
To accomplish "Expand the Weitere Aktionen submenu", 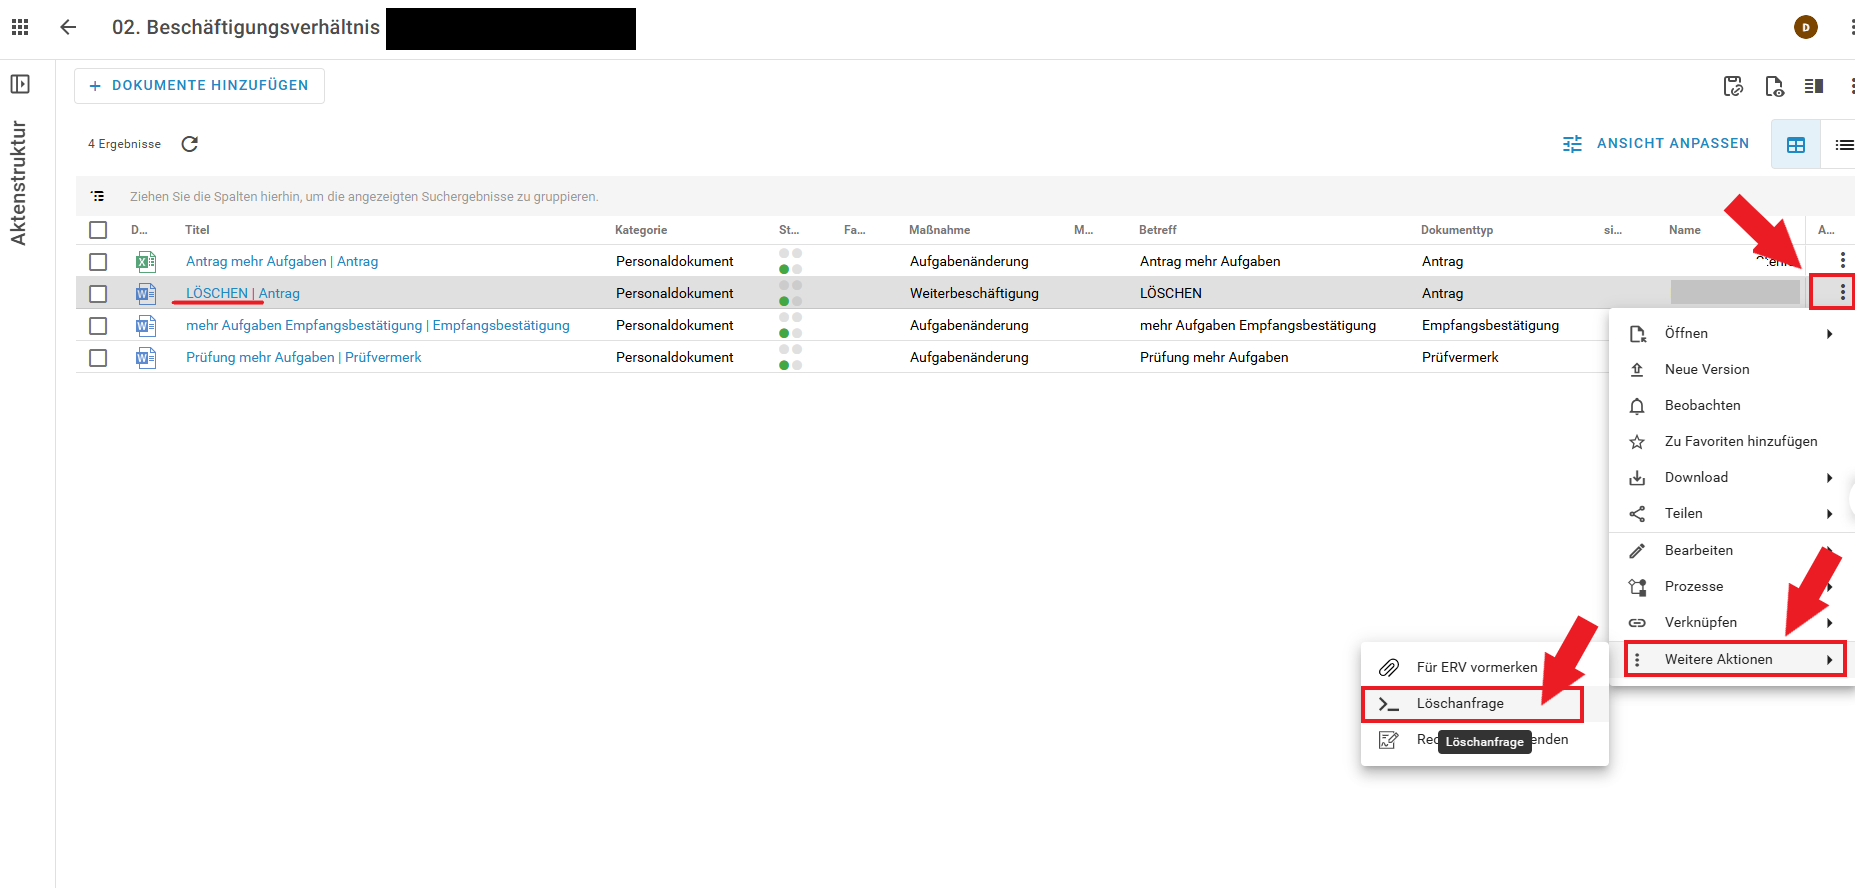I will [1734, 660].
